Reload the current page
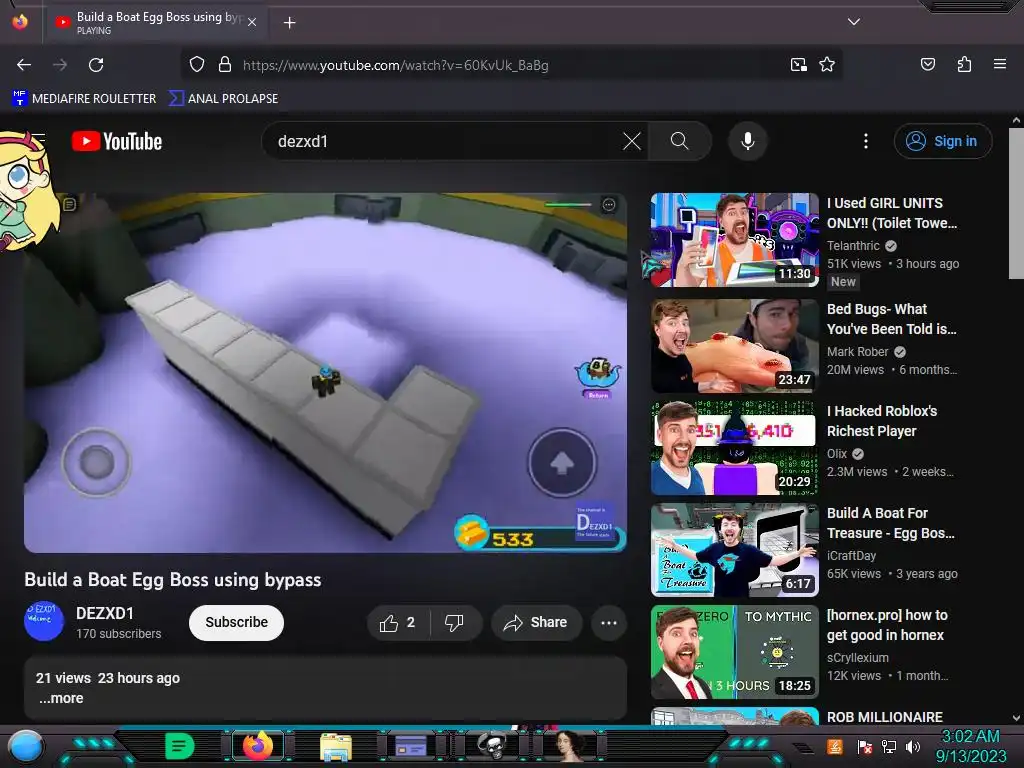This screenshot has height=768, width=1024. click(96, 65)
